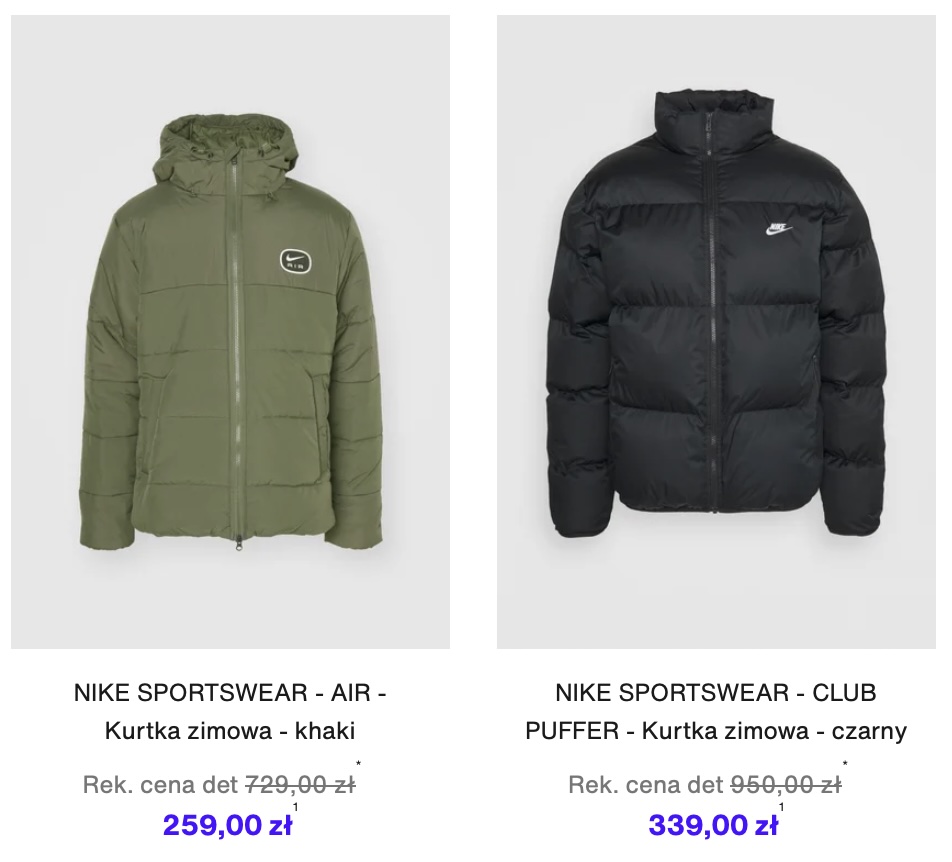Click the 259,00 zł sale price
Viewport: 952px width, 862px height.
coord(228,825)
